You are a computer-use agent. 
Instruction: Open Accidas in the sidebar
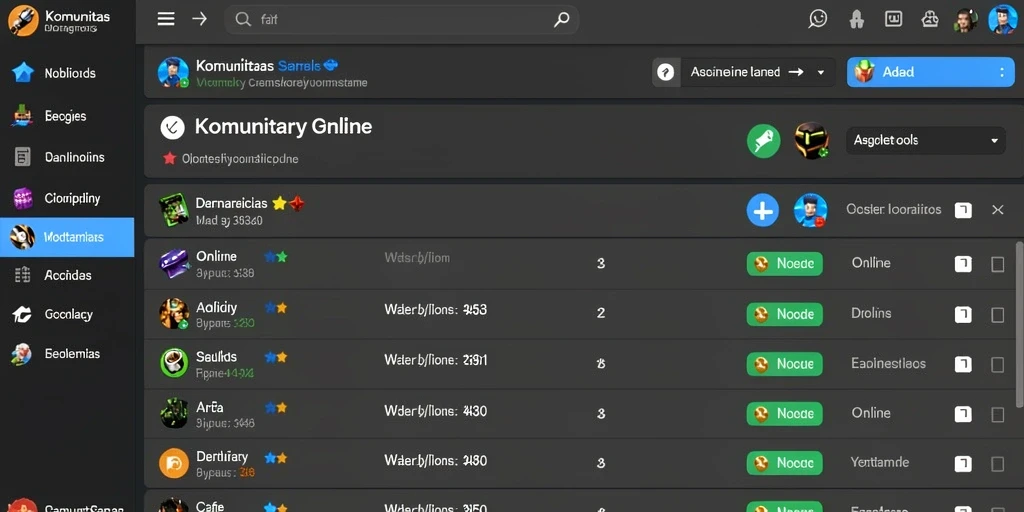[67, 276]
